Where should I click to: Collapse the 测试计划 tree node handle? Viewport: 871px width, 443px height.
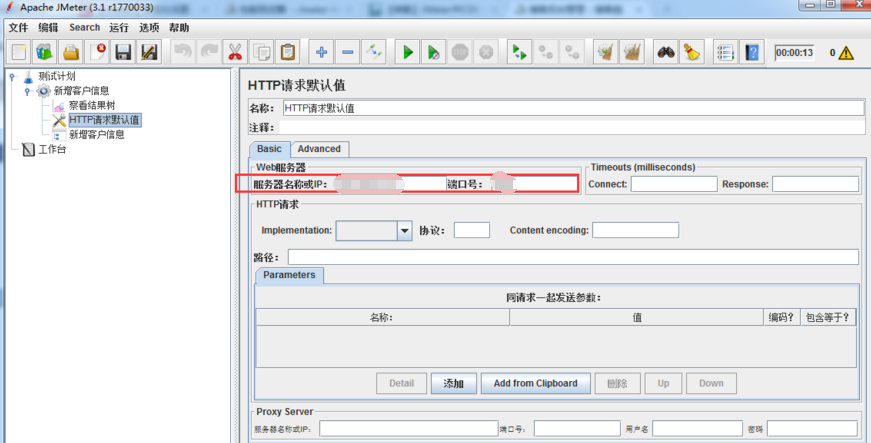(12, 77)
